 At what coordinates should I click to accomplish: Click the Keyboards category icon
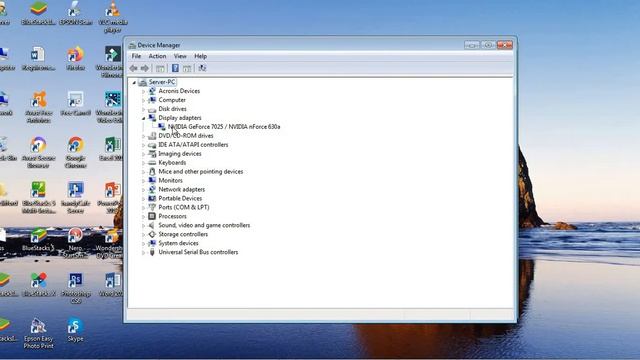[152, 163]
